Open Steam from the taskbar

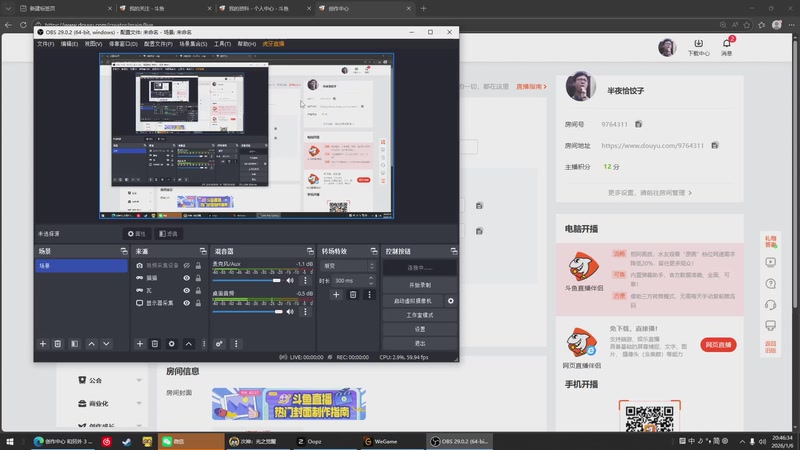click(x=127, y=441)
